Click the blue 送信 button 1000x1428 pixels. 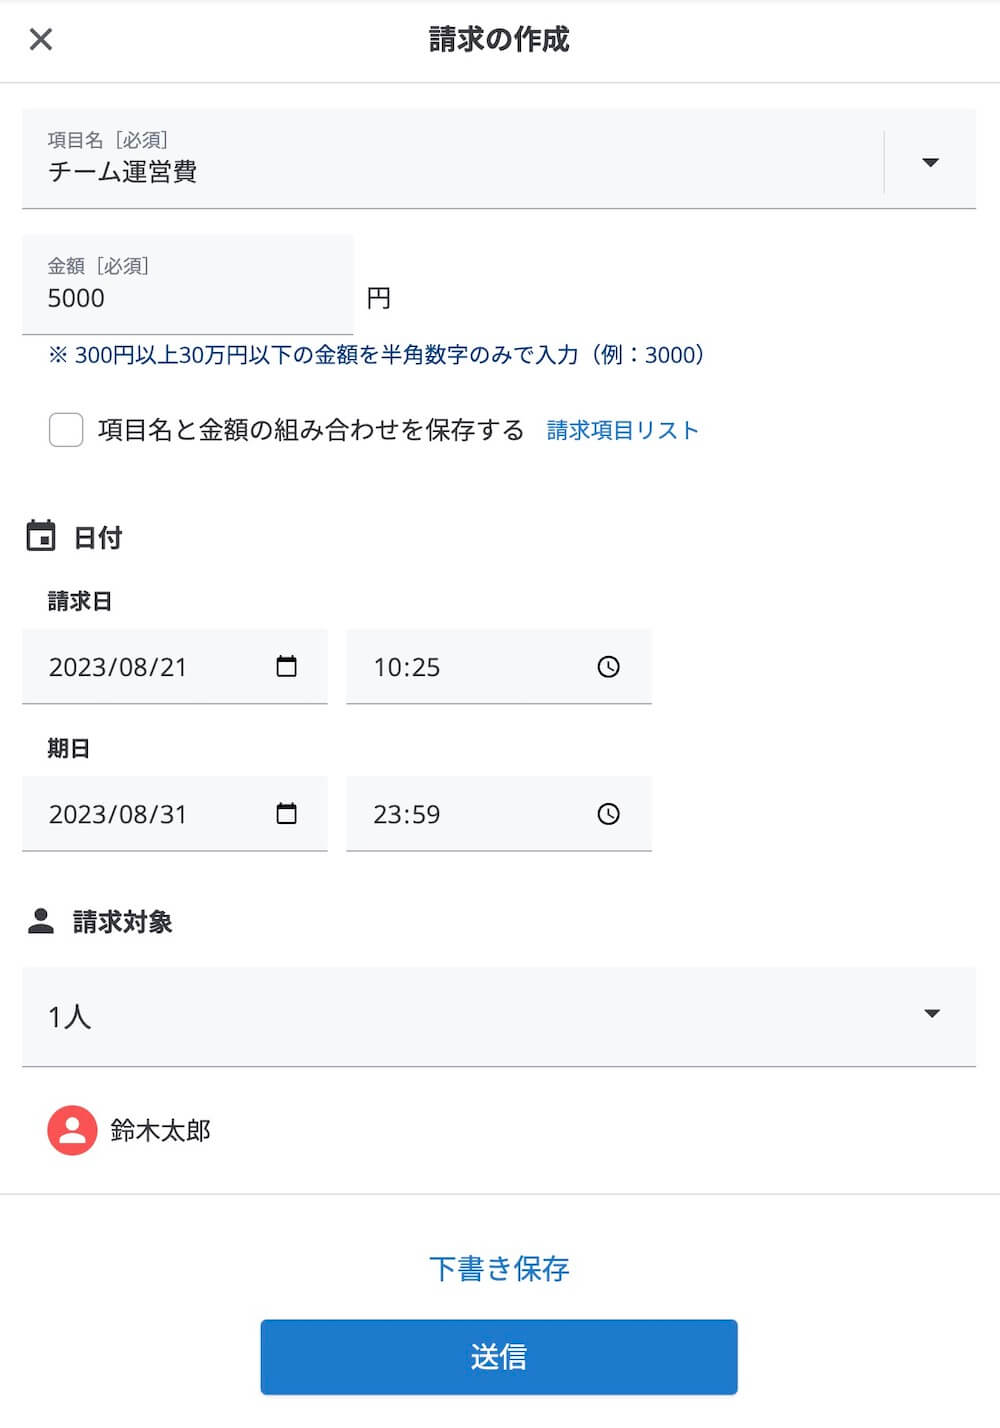(x=499, y=1357)
